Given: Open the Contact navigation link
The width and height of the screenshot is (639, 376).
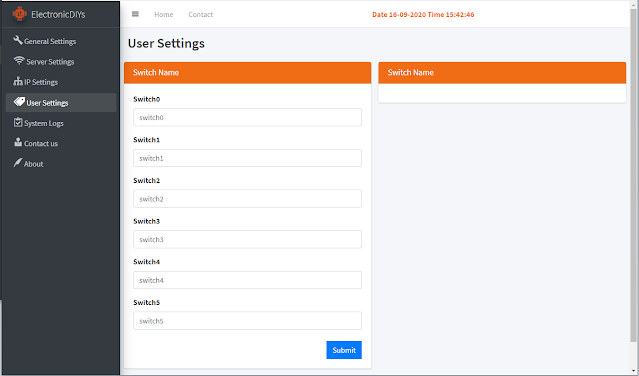Looking at the screenshot, I should [x=201, y=14].
